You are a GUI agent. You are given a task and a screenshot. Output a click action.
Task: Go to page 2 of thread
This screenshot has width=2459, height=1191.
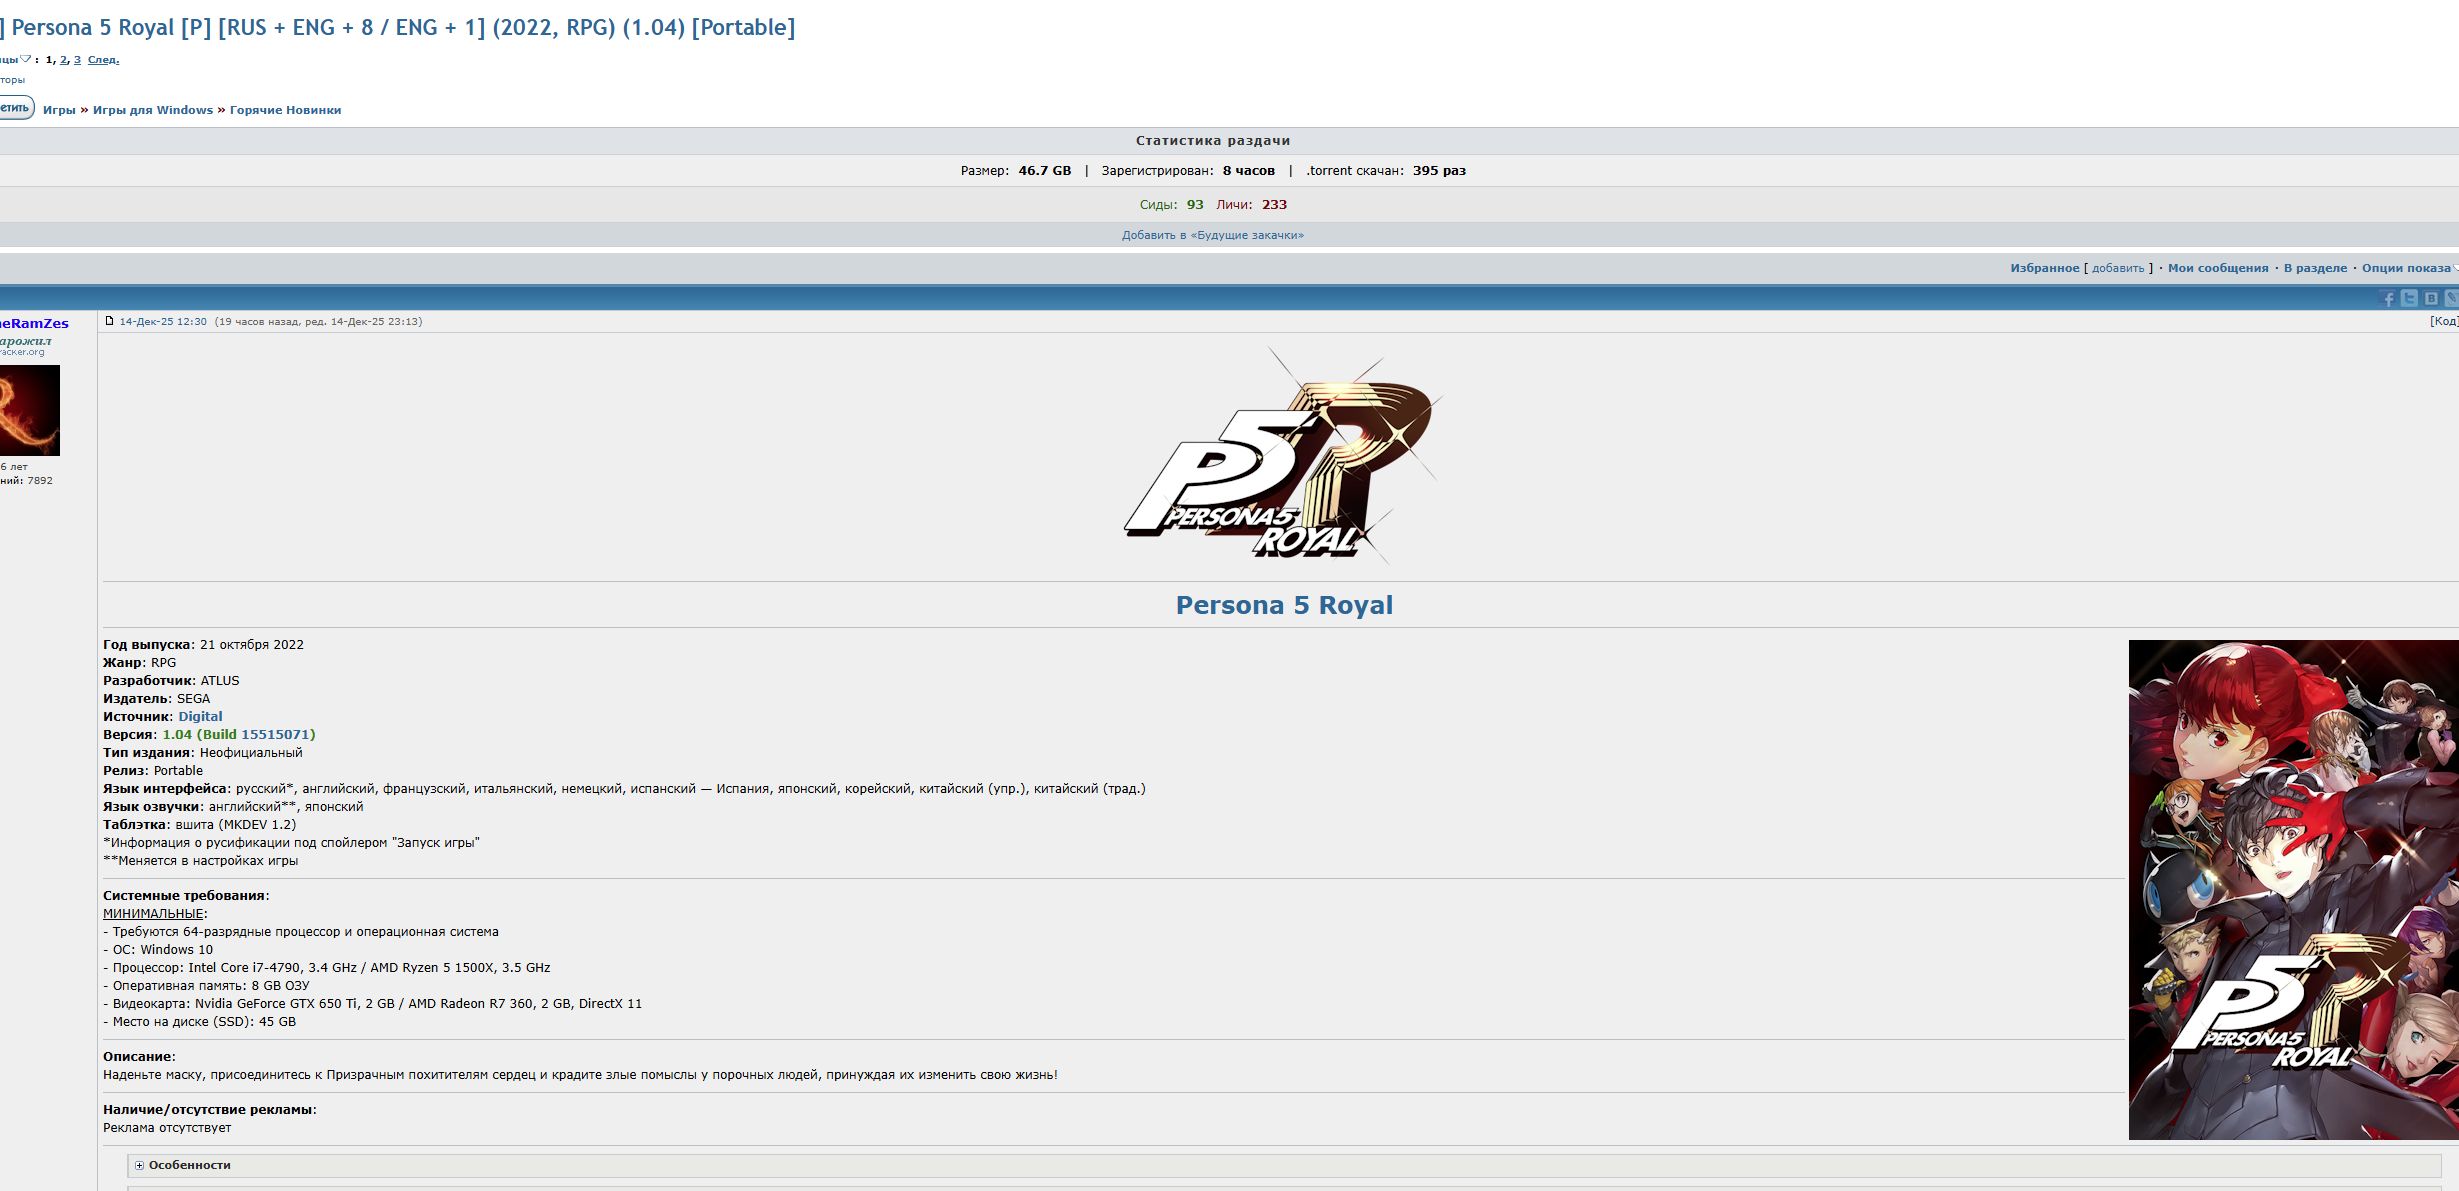64,60
